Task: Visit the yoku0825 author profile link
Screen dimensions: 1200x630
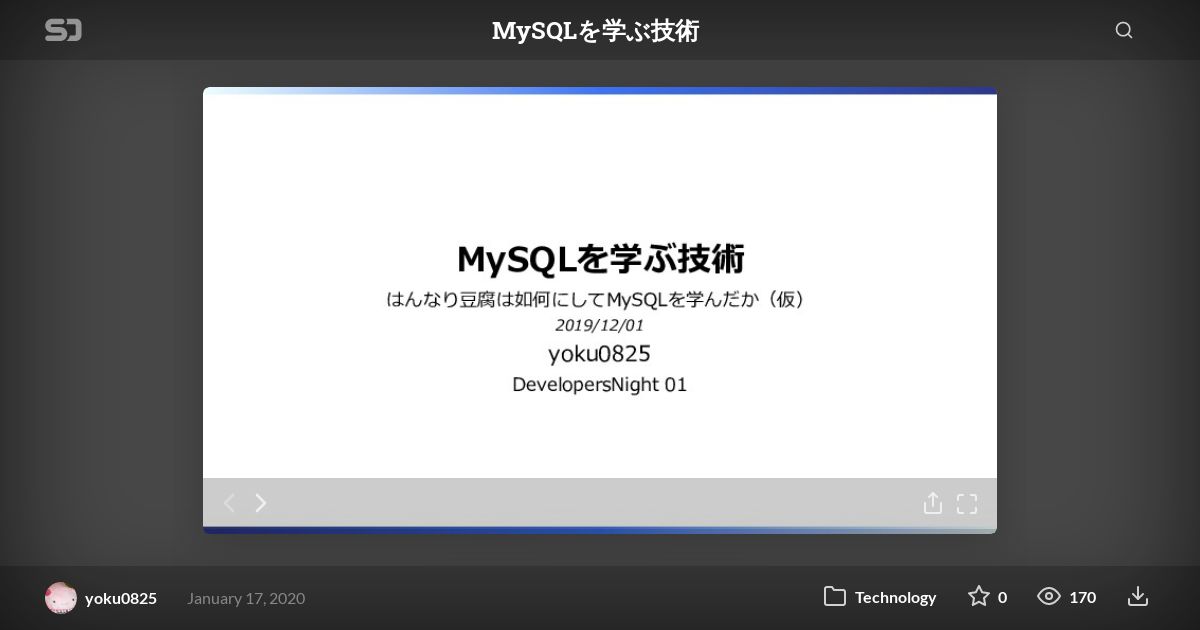Action: (121, 598)
